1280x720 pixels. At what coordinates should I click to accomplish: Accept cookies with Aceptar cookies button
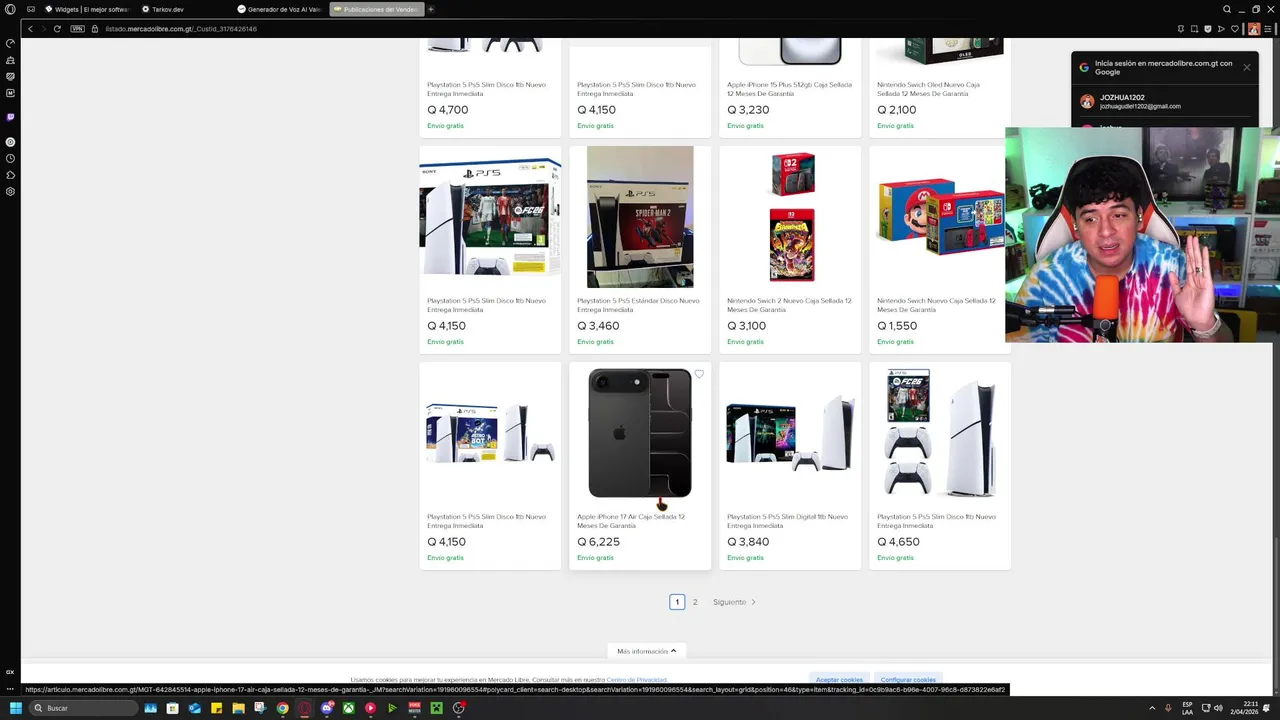click(839, 680)
